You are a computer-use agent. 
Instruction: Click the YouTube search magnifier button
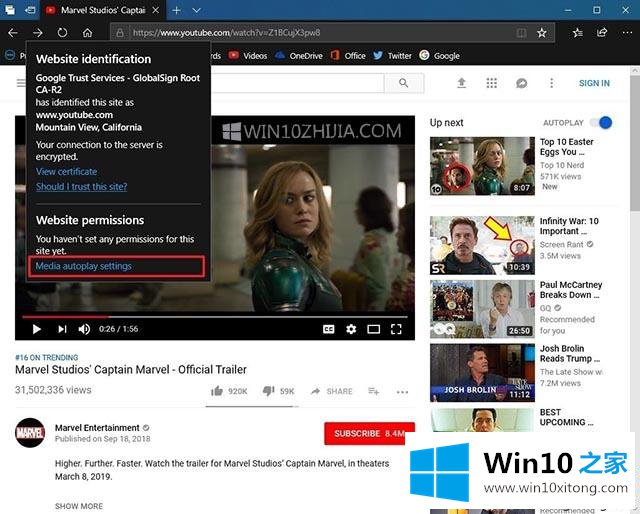point(404,83)
